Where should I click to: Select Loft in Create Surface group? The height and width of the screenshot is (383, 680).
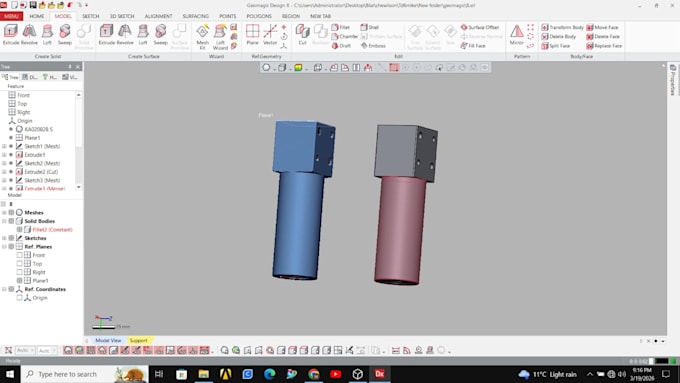pos(143,34)
